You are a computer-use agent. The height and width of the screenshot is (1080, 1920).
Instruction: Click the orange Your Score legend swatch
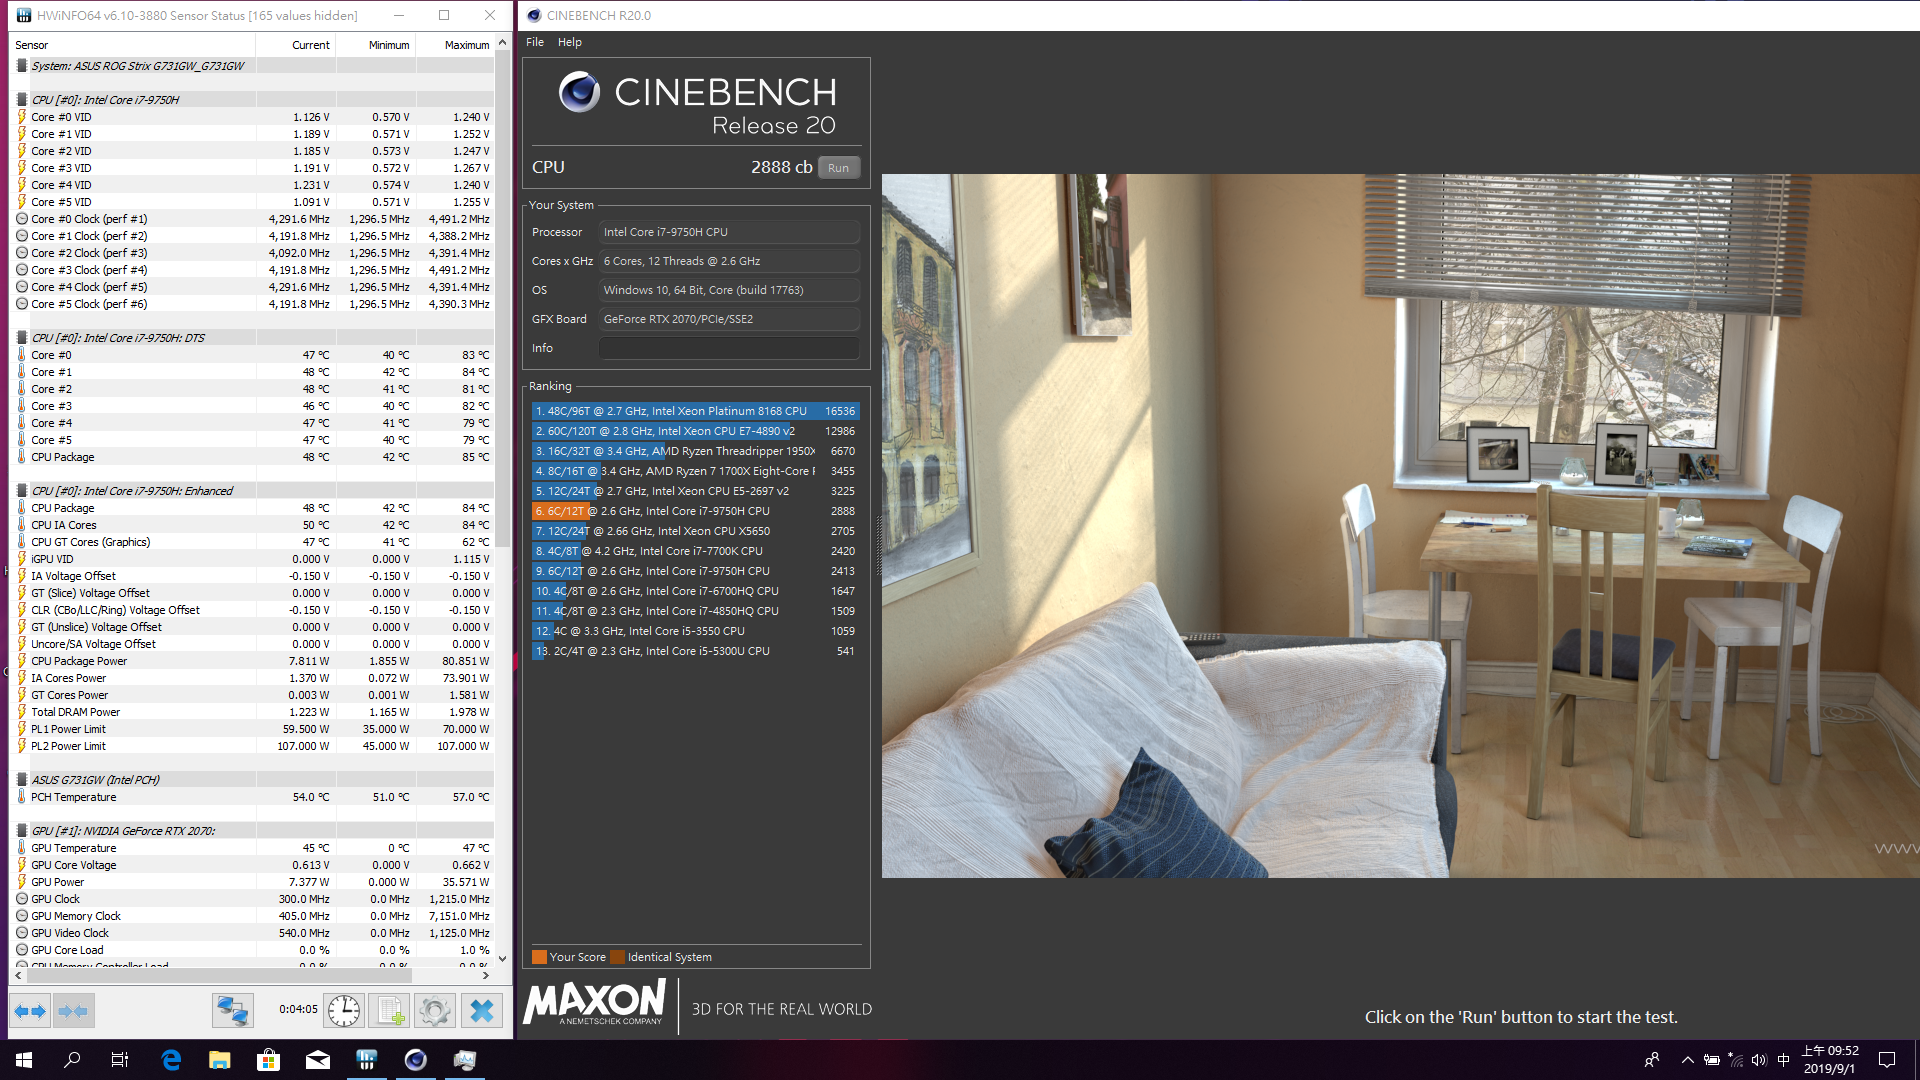[539, 957]
